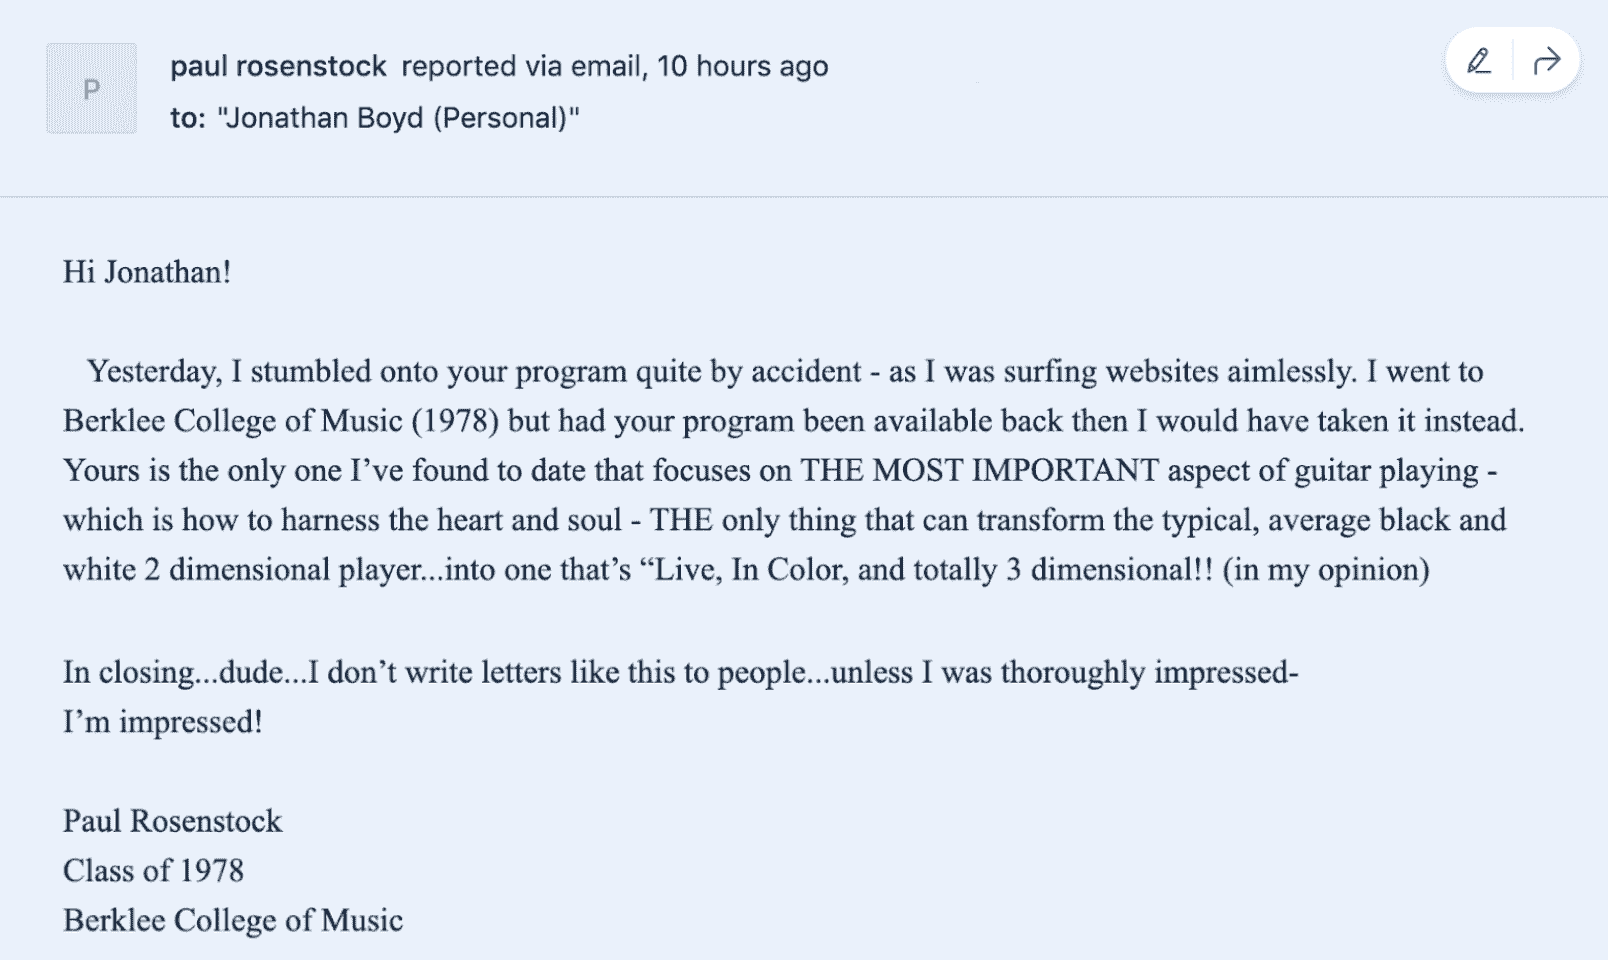This screenshot has width=1608, height=960.
Task: Click the 'Hi Jonathan!' greeting line
Action: click(x=147, y=272)
